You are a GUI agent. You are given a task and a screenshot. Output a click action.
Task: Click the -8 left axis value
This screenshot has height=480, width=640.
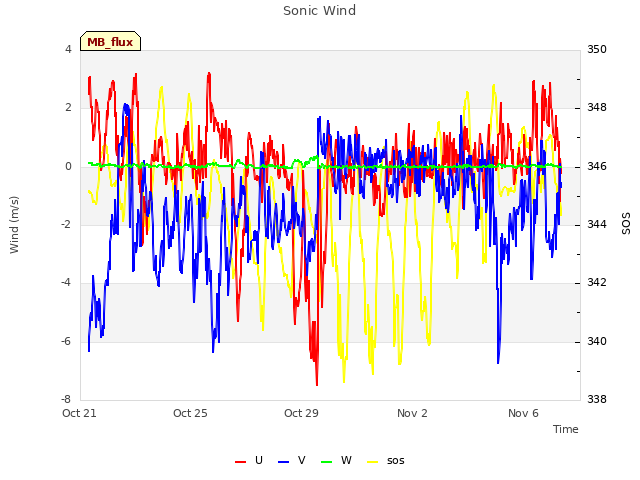[66, 399]
